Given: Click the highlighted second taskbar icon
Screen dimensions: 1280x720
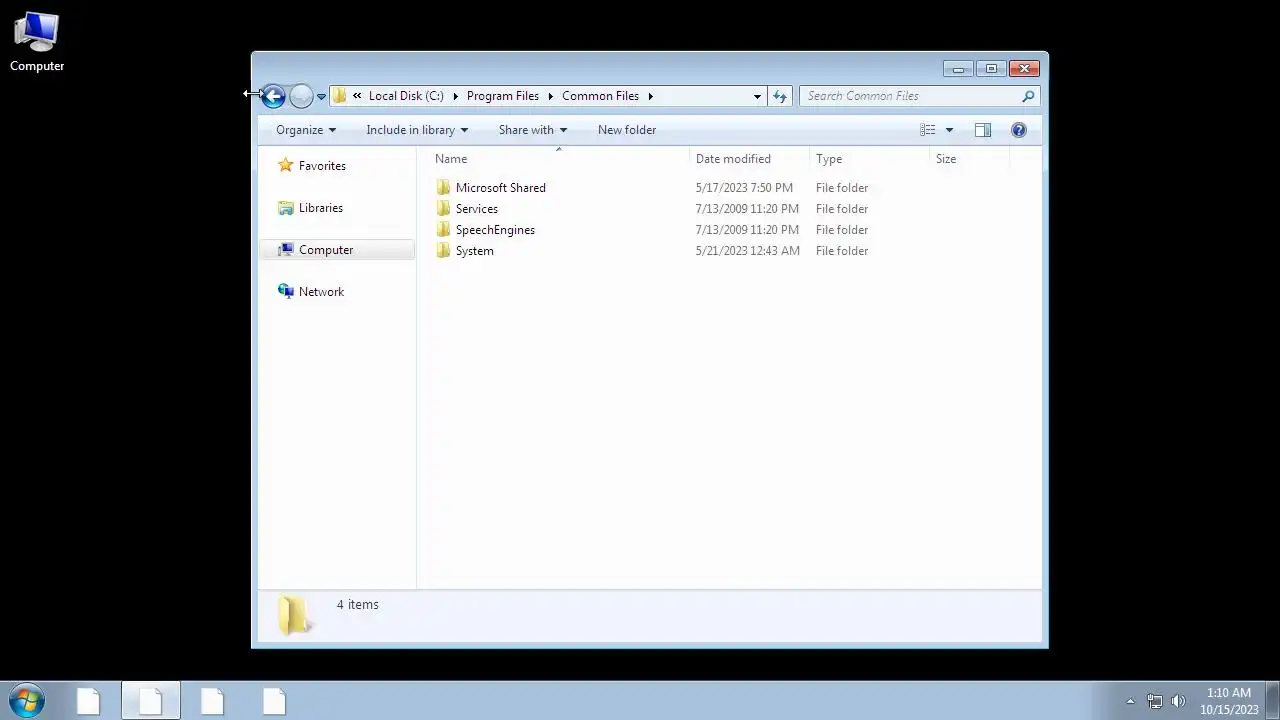Looking at the screenshot, I should (x=151, y=701).
